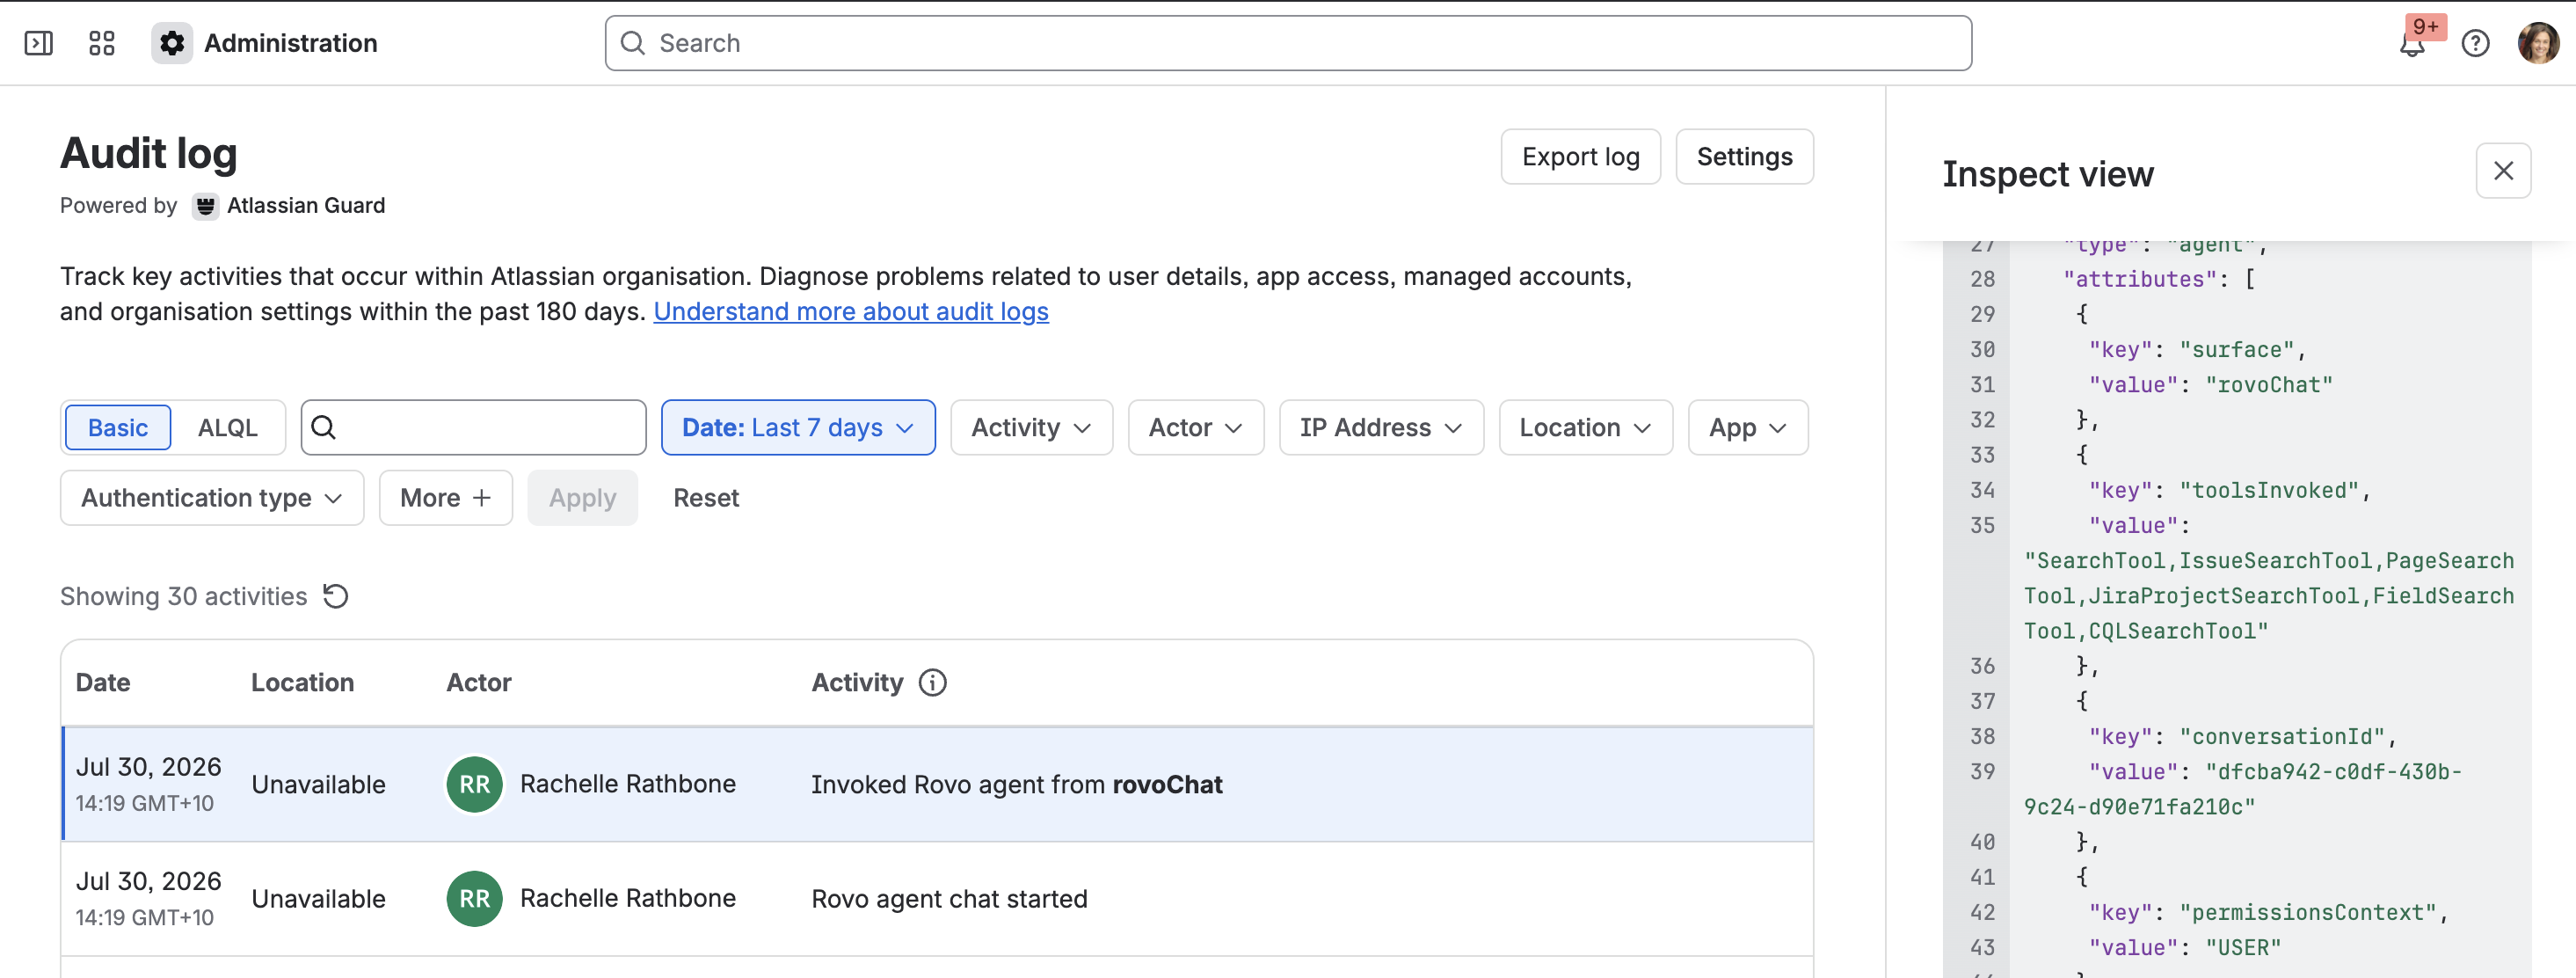Open the Date: Last 7 days dropdown
The height and width of the screenshot is (978, 2576).
click(798, 428)
